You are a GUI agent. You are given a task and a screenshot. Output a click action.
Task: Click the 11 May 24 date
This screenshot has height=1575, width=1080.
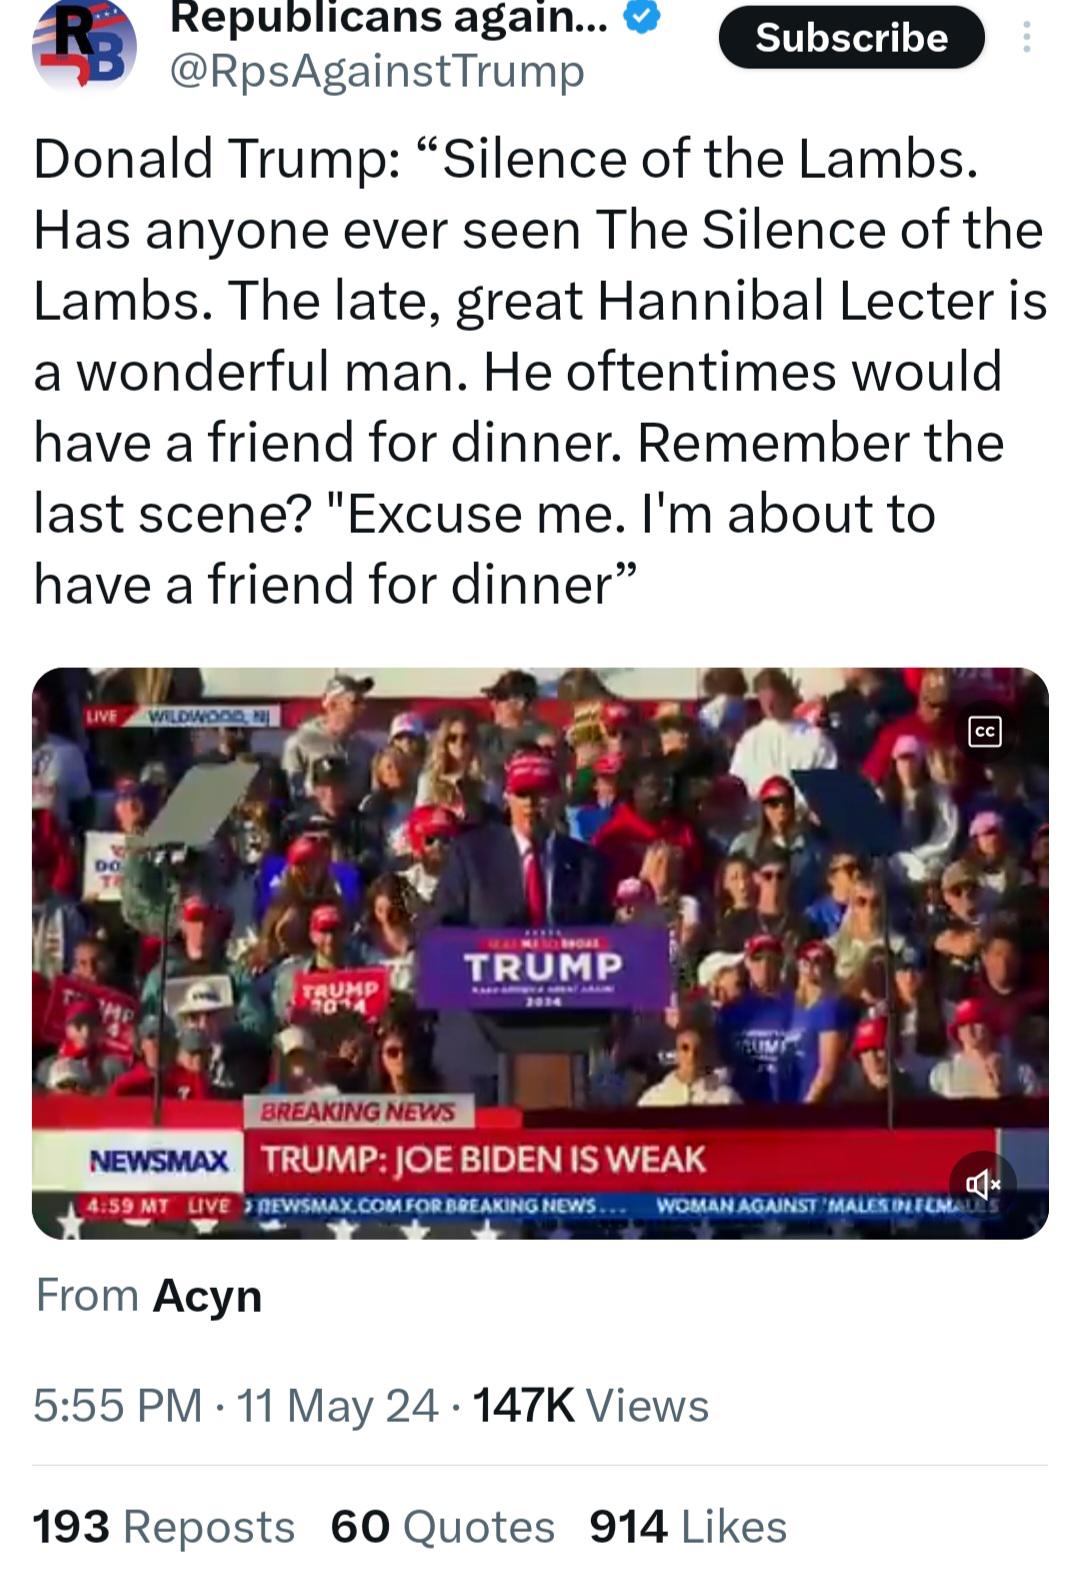coord(337,1405)
